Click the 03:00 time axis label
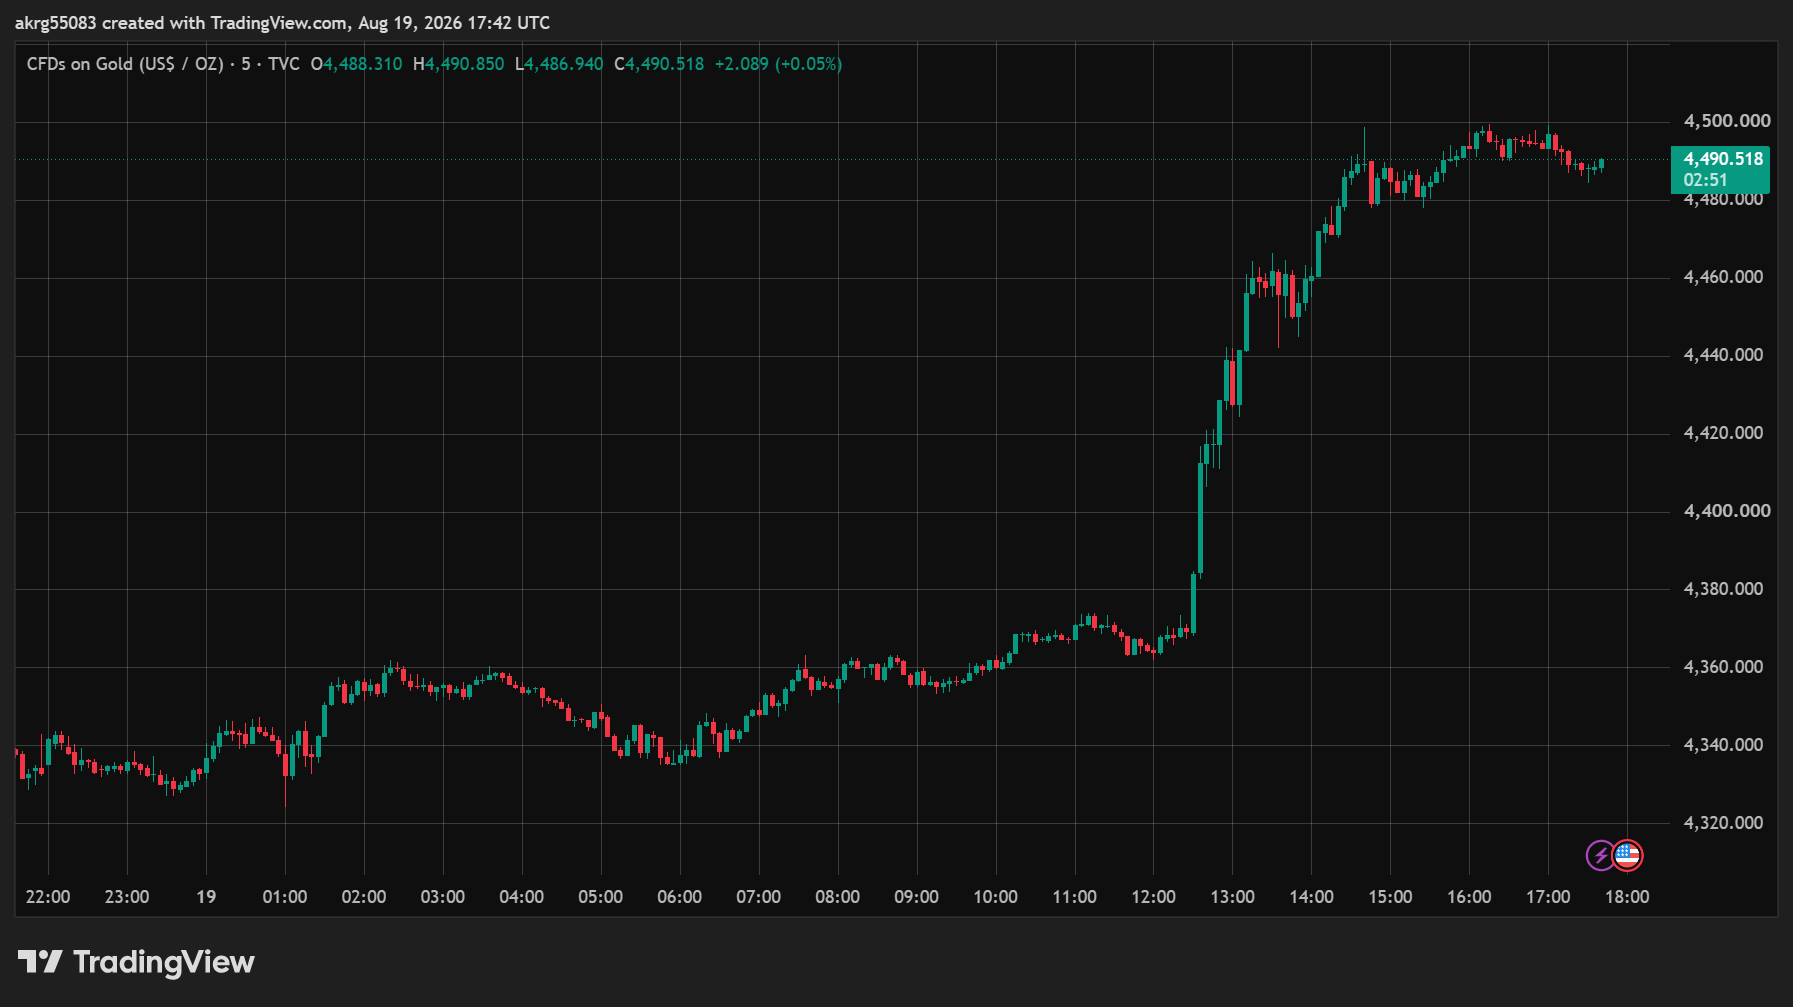The height and width of the screenshot is (1007, 1793). click(443, 897)
